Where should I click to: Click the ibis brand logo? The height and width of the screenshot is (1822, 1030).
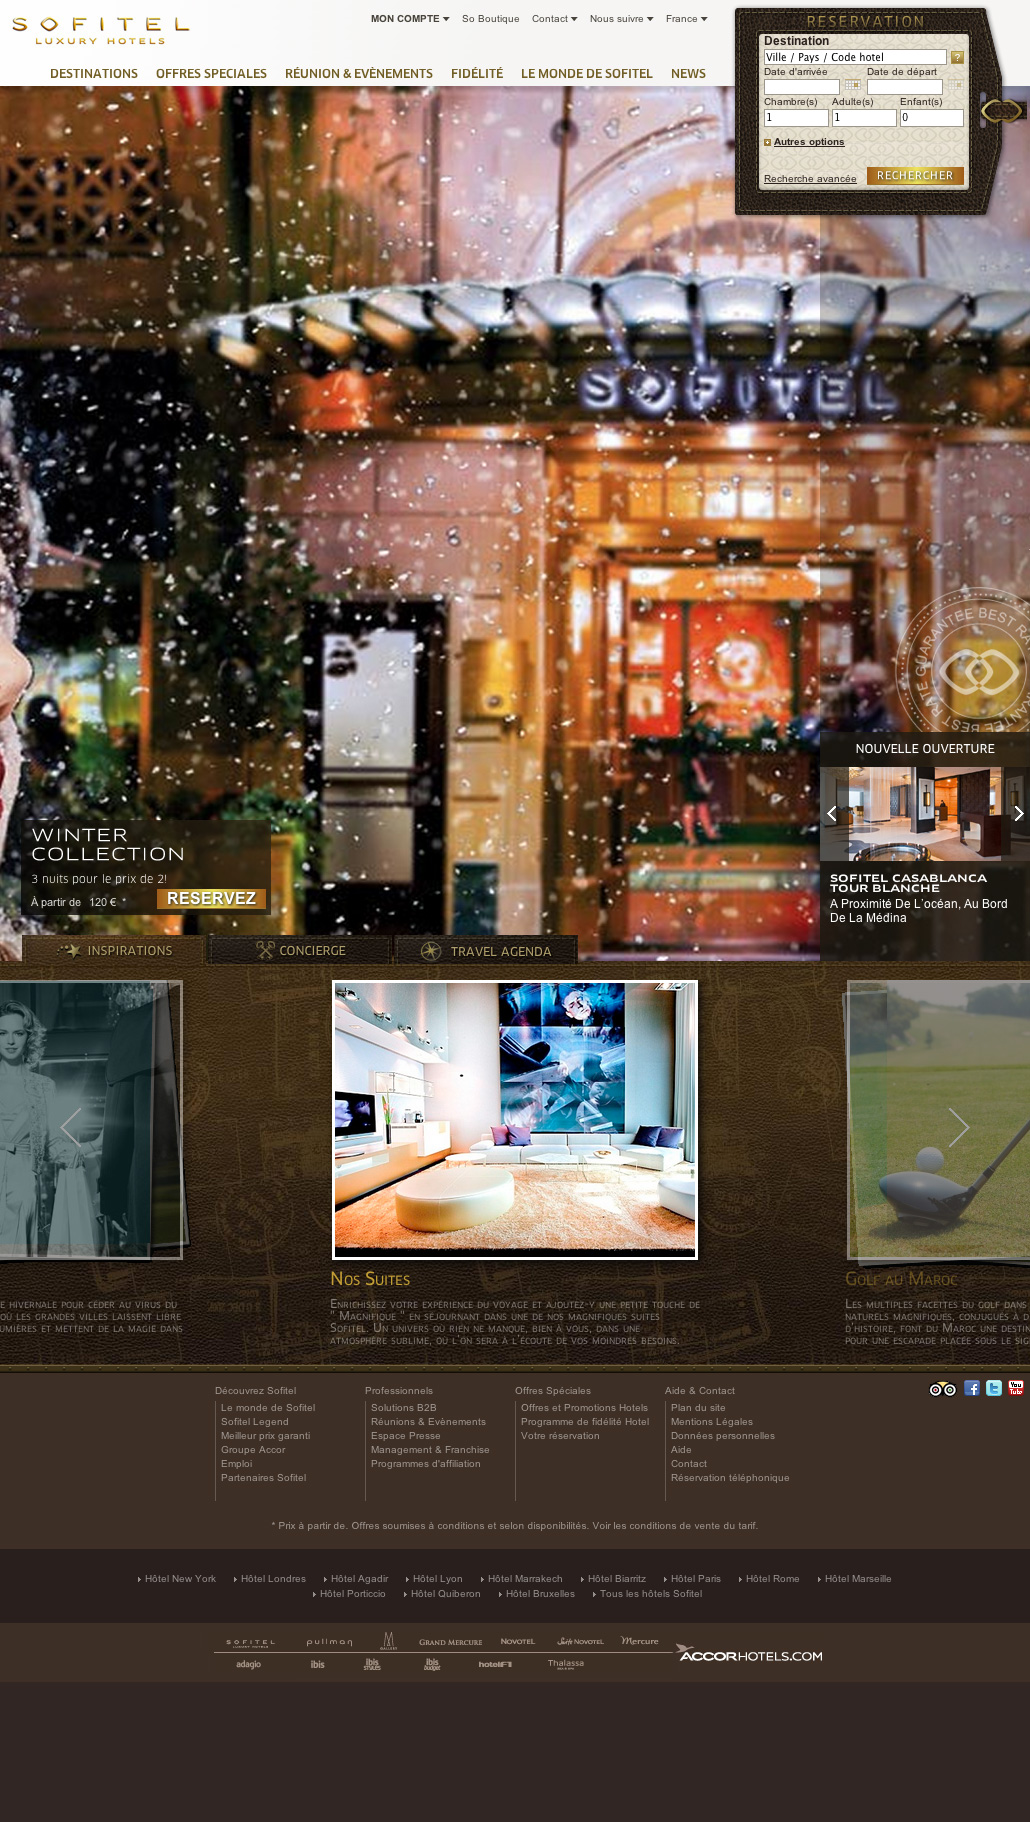(317, 1664)
